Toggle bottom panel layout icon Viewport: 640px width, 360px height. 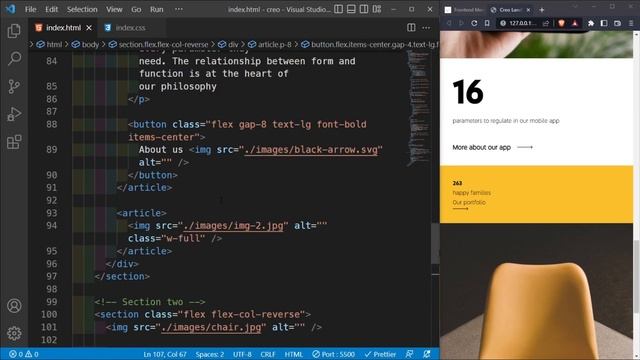[351, 9]
